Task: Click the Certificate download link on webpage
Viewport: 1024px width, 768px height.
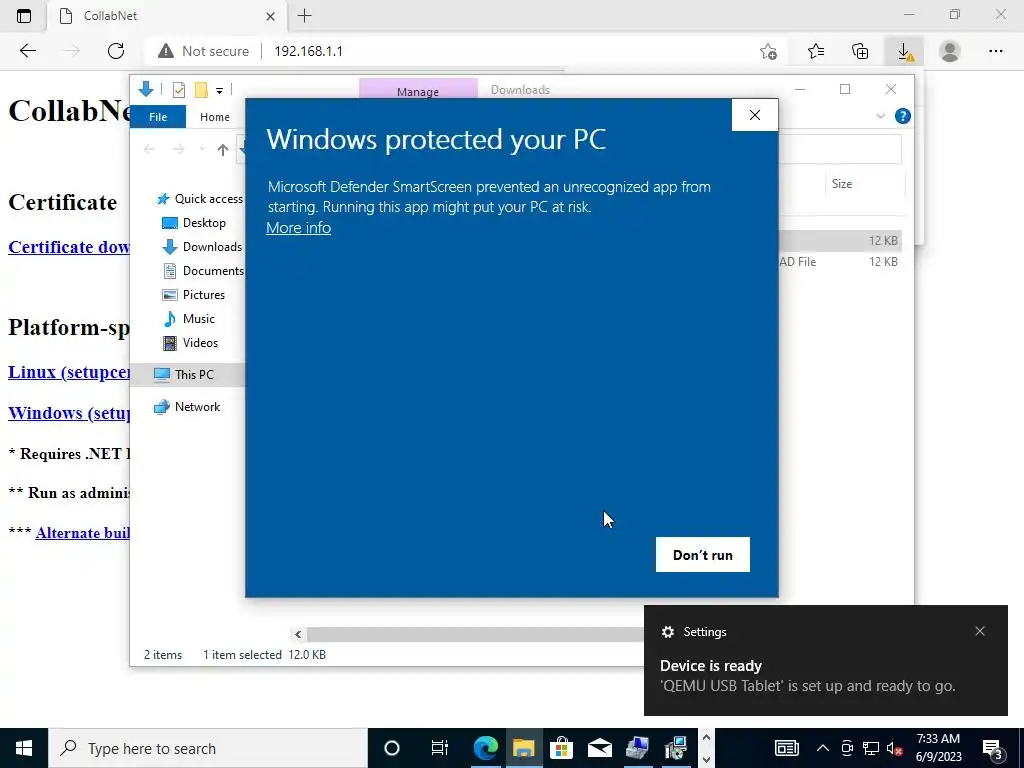Action: pos(69,247)
